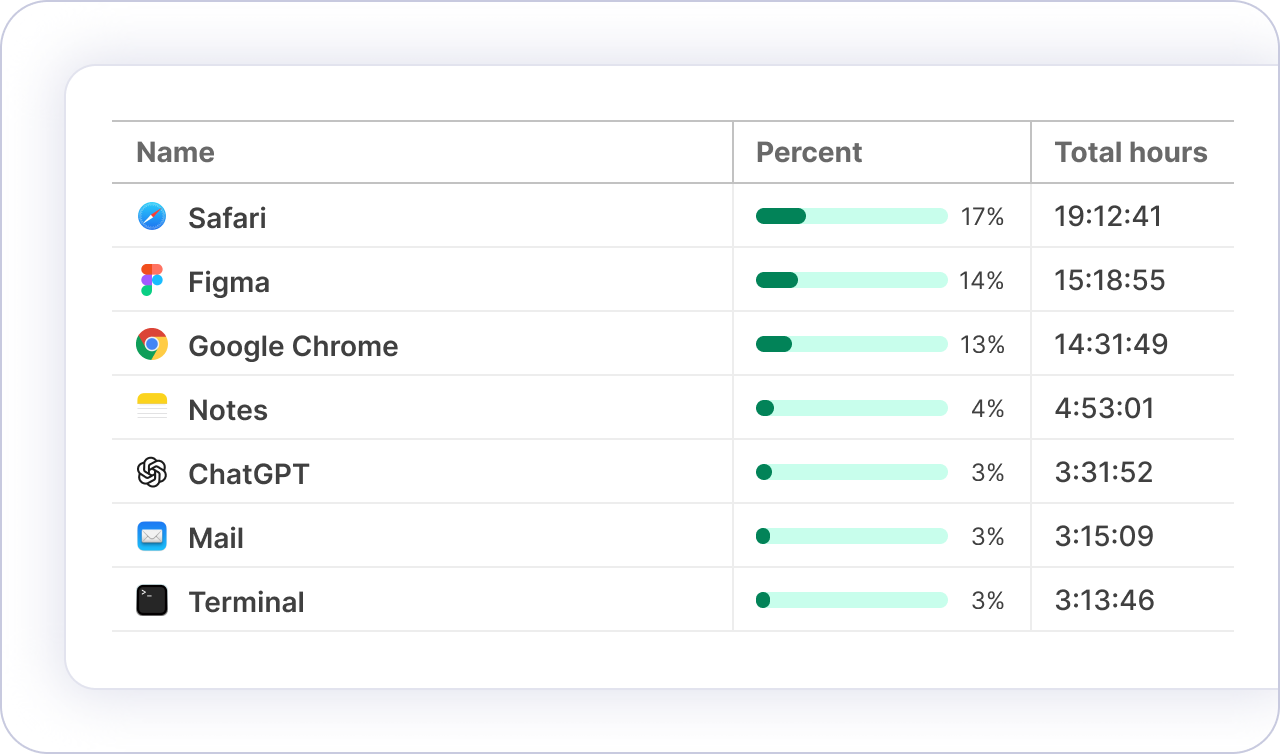
Task: Click the Google Chrome 13% progress bar
Action: [851, 345]
